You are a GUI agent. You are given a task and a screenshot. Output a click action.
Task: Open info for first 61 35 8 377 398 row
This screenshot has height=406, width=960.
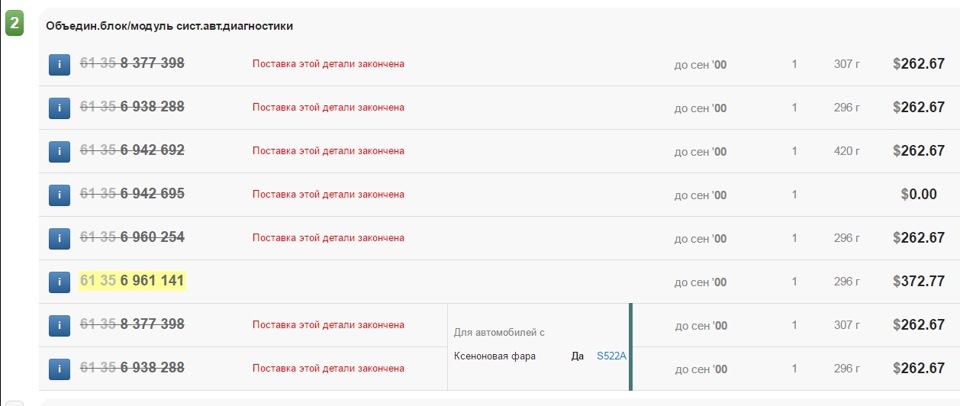click(x=59, y=64)
